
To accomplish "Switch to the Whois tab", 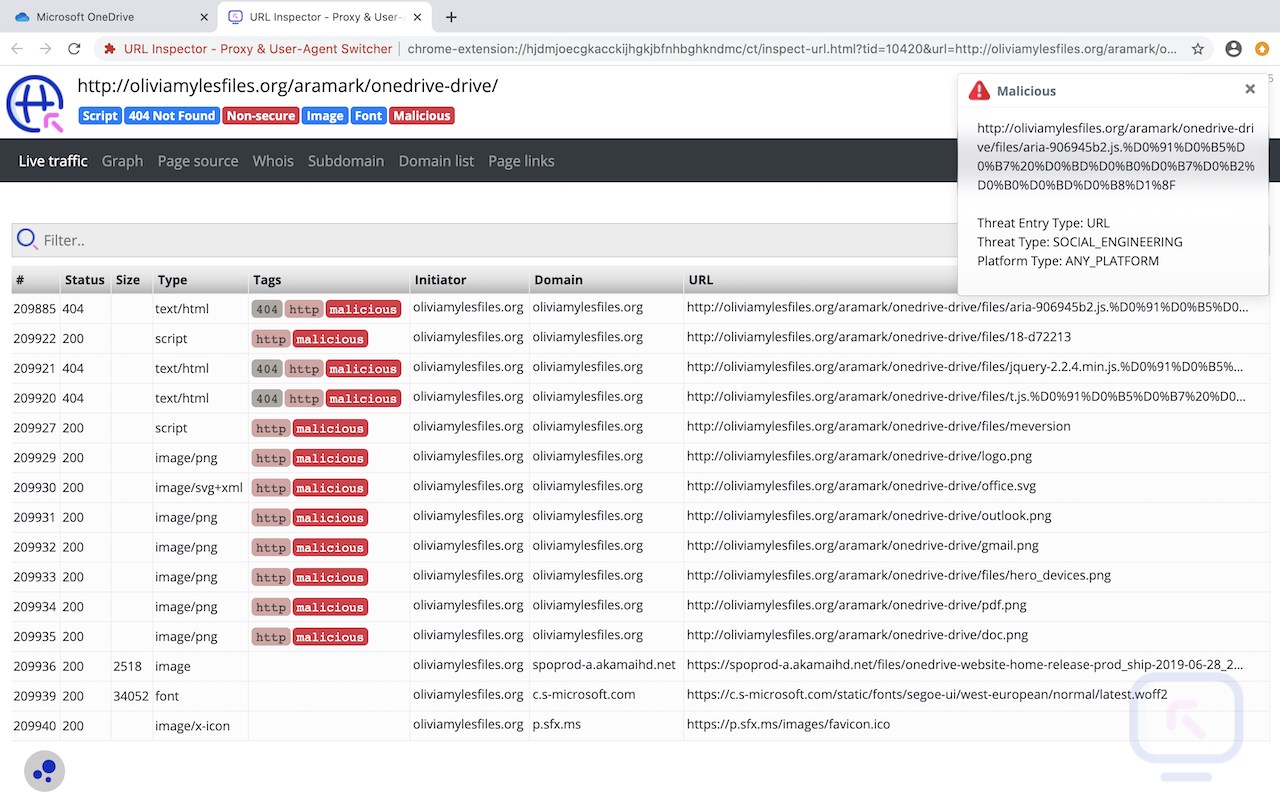I will coord(273,161).
